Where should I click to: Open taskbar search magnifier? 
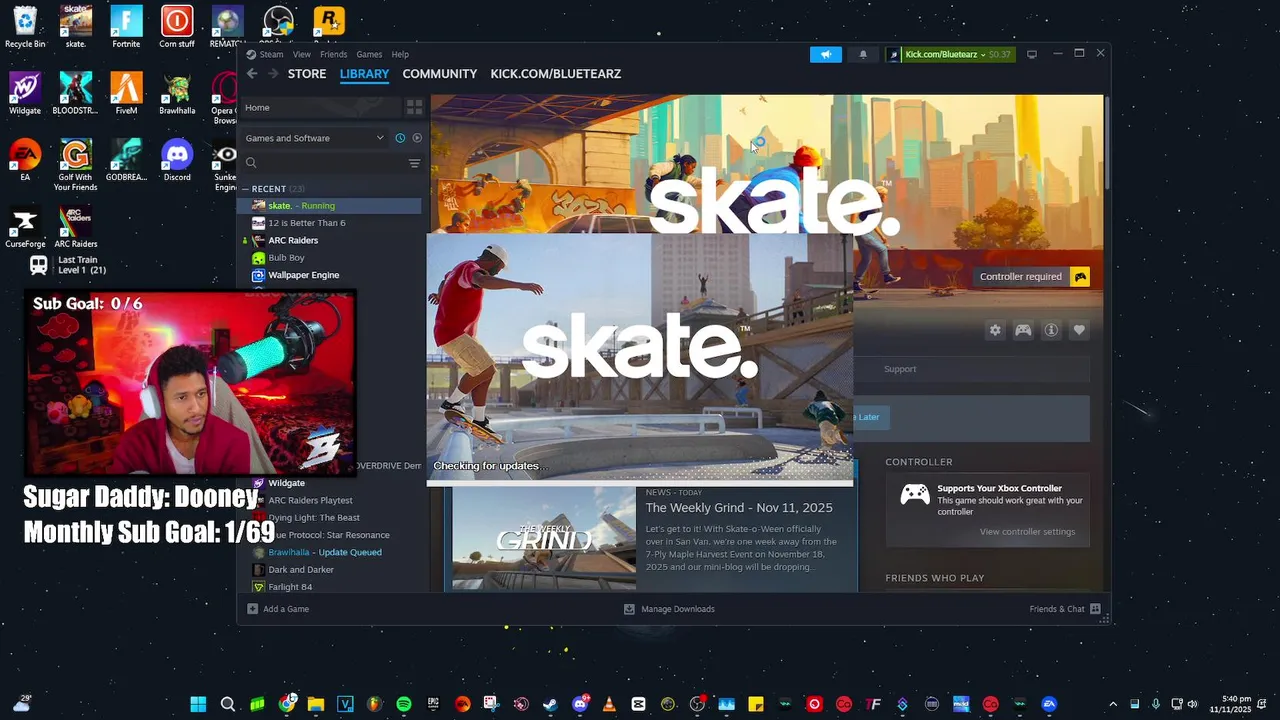click(228, 704)
